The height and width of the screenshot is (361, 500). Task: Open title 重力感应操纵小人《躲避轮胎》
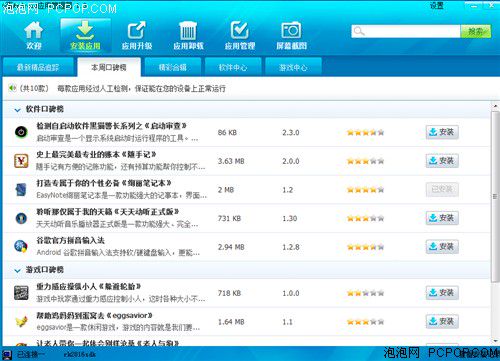89,287
